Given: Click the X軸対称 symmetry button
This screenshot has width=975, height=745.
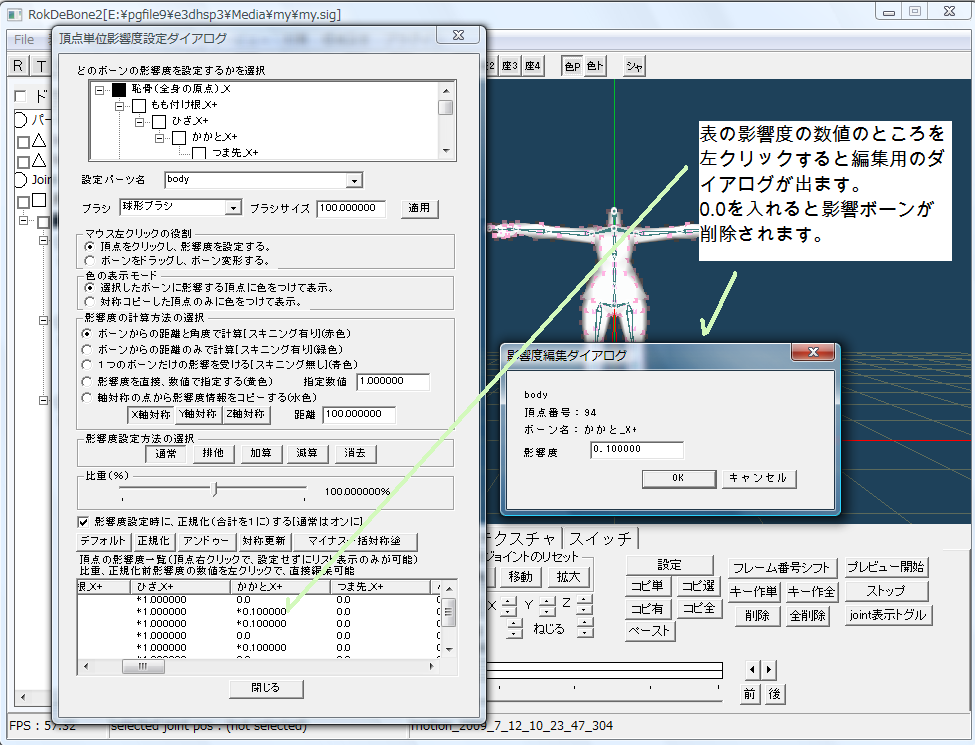Looking at the screenshot, I should (150, 414).
